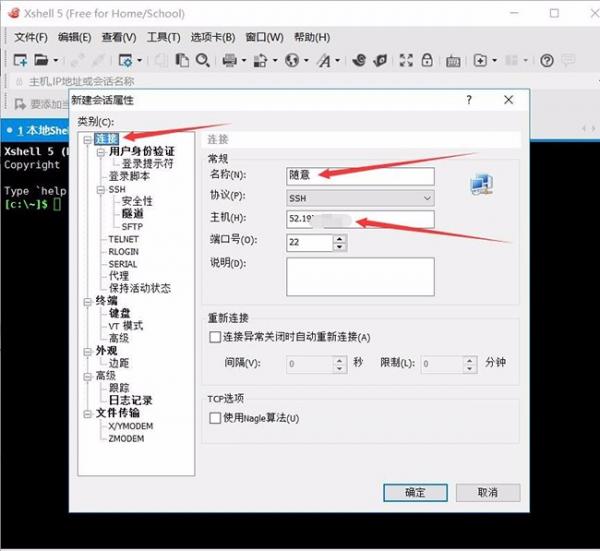Image resolution: width=600 pixels, height=551 pixels.
Task: Enable 连接异常关闭时自动重新连接 checkbox
Action: (x=215, y=337)
